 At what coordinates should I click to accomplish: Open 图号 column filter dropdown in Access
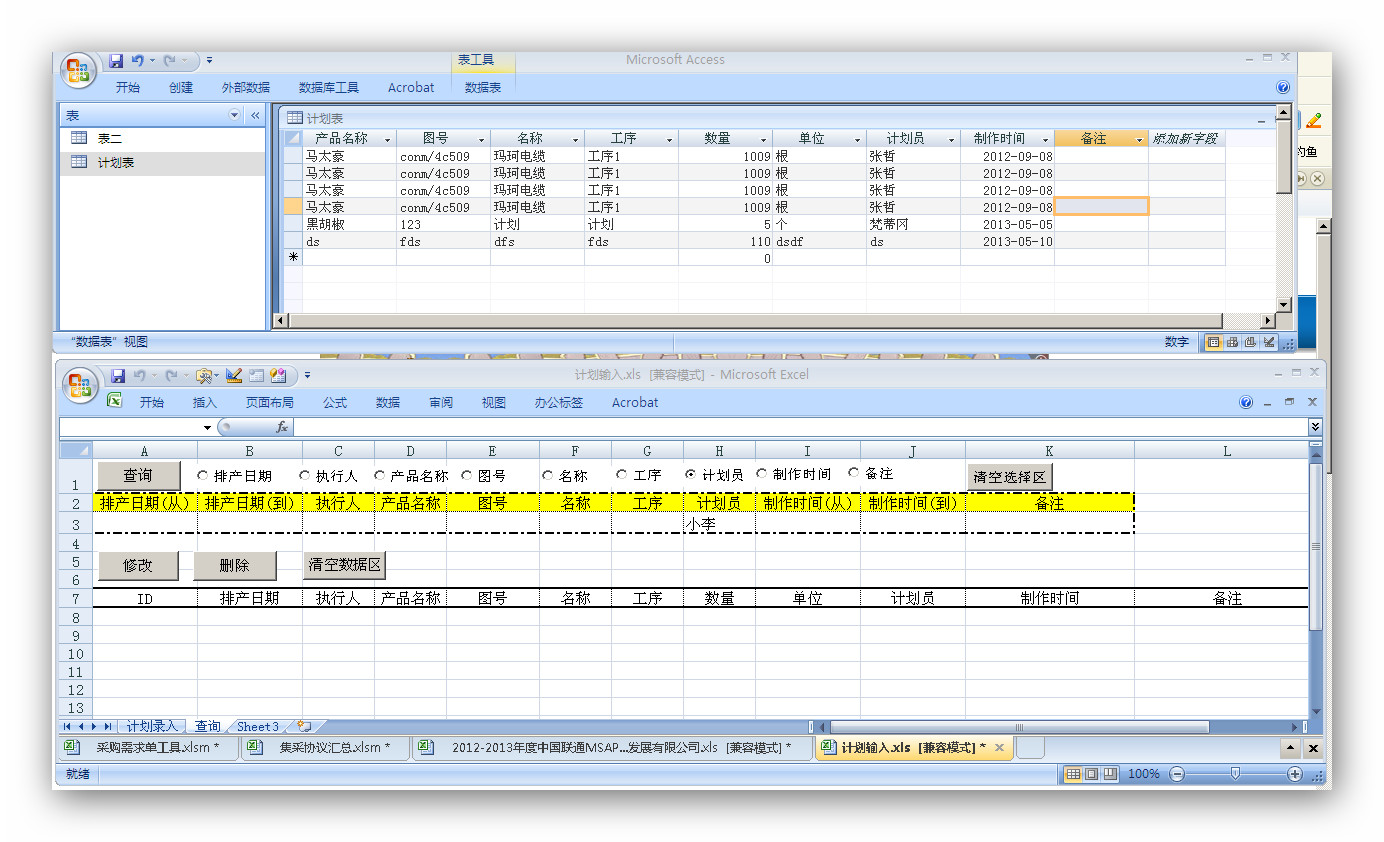point(481,139)
